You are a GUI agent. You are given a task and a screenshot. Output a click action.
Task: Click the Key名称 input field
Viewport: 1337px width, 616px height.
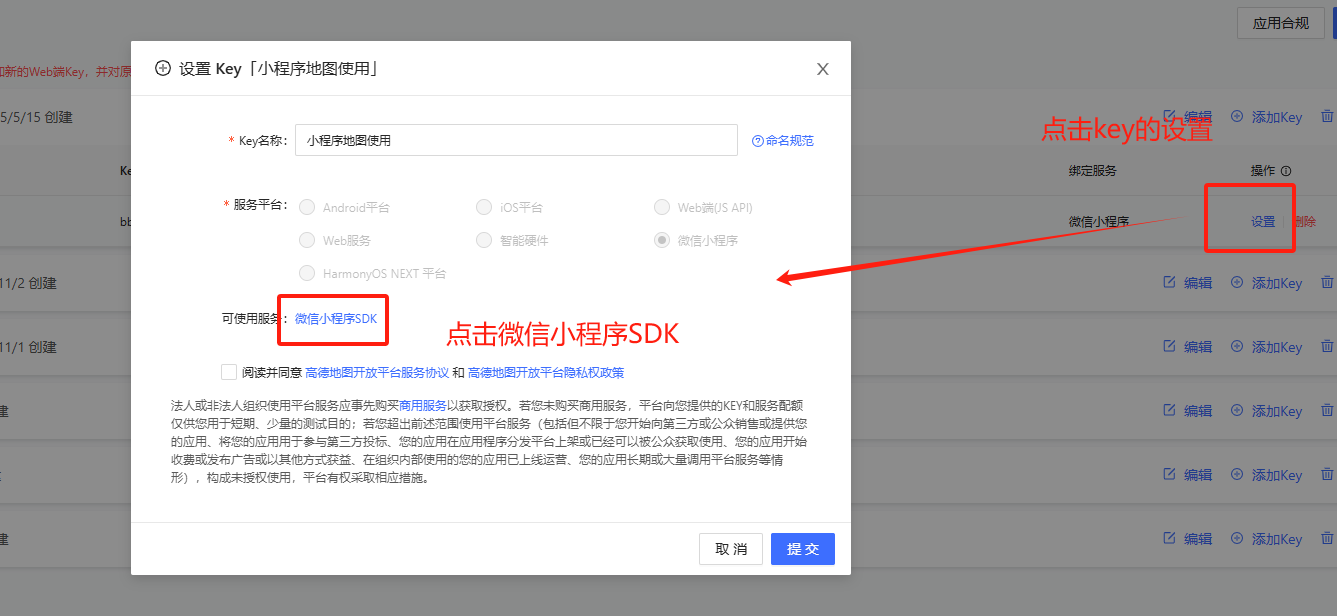(x=516, y=141)
